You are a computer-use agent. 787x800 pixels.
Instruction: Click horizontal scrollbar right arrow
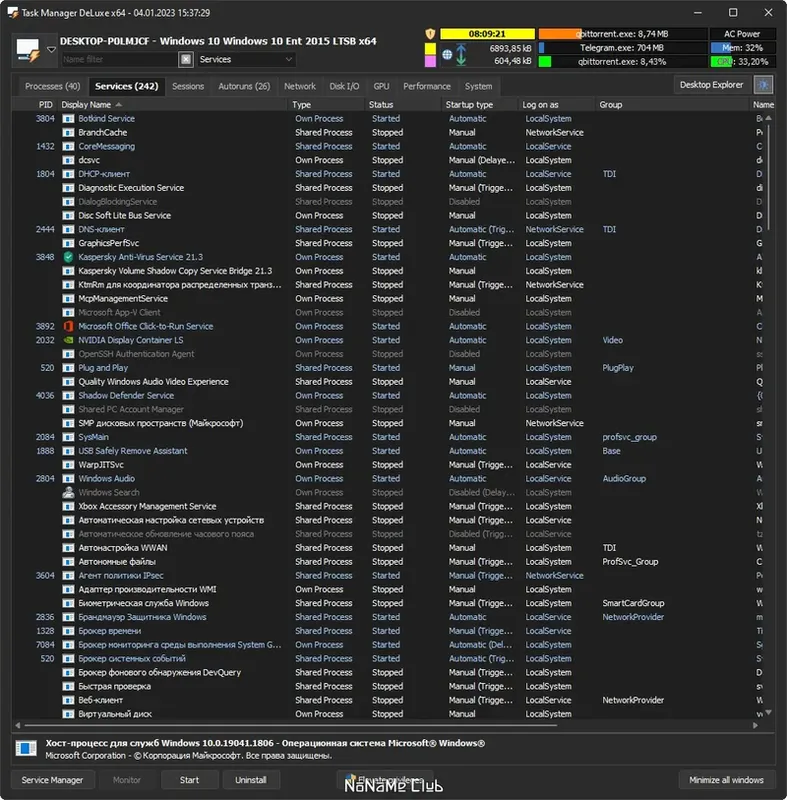tap(755, 725)
